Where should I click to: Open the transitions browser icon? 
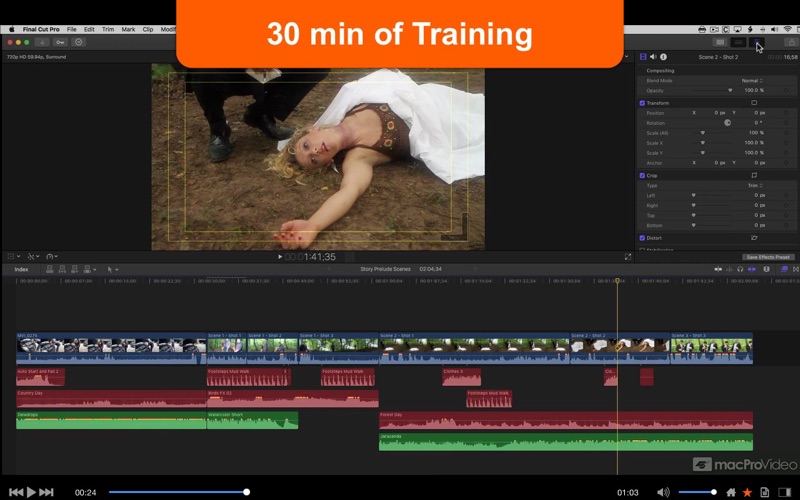pos(795,269)
